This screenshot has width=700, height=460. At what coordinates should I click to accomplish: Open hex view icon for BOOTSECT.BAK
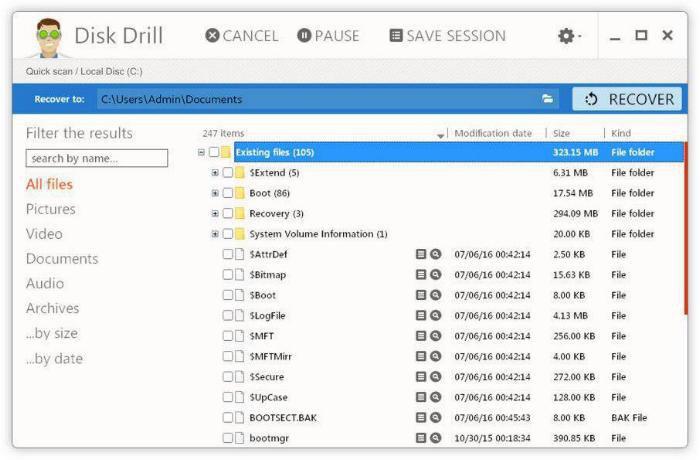(x=421, y=417)
